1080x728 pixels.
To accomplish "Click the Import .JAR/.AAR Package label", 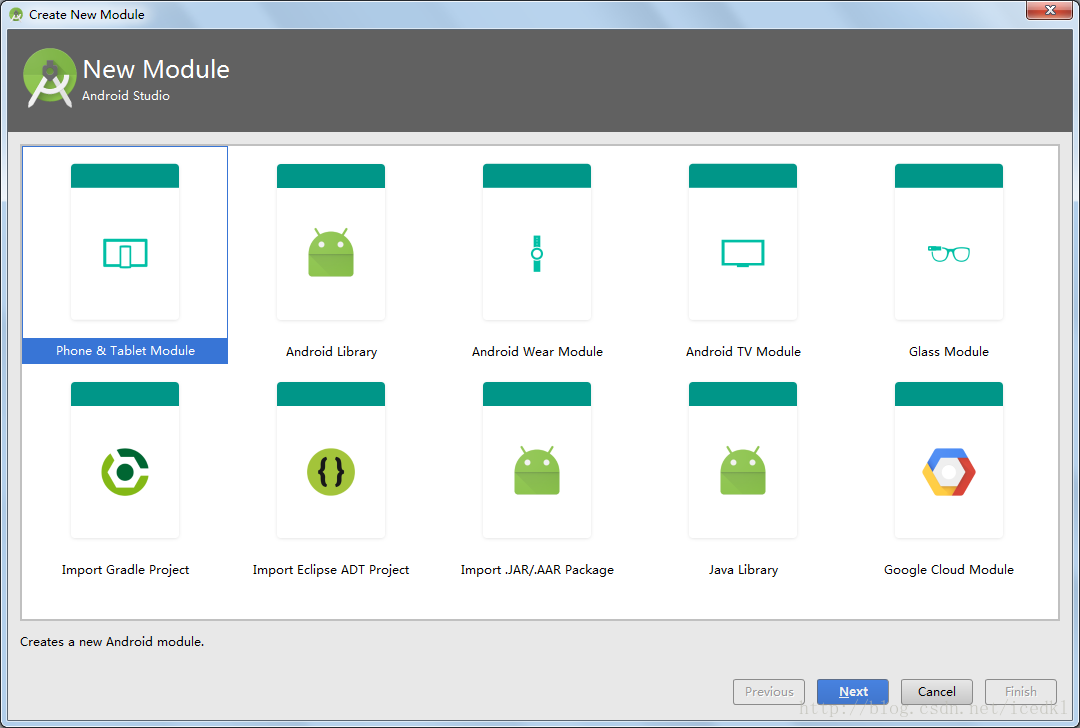I will 537,570.
